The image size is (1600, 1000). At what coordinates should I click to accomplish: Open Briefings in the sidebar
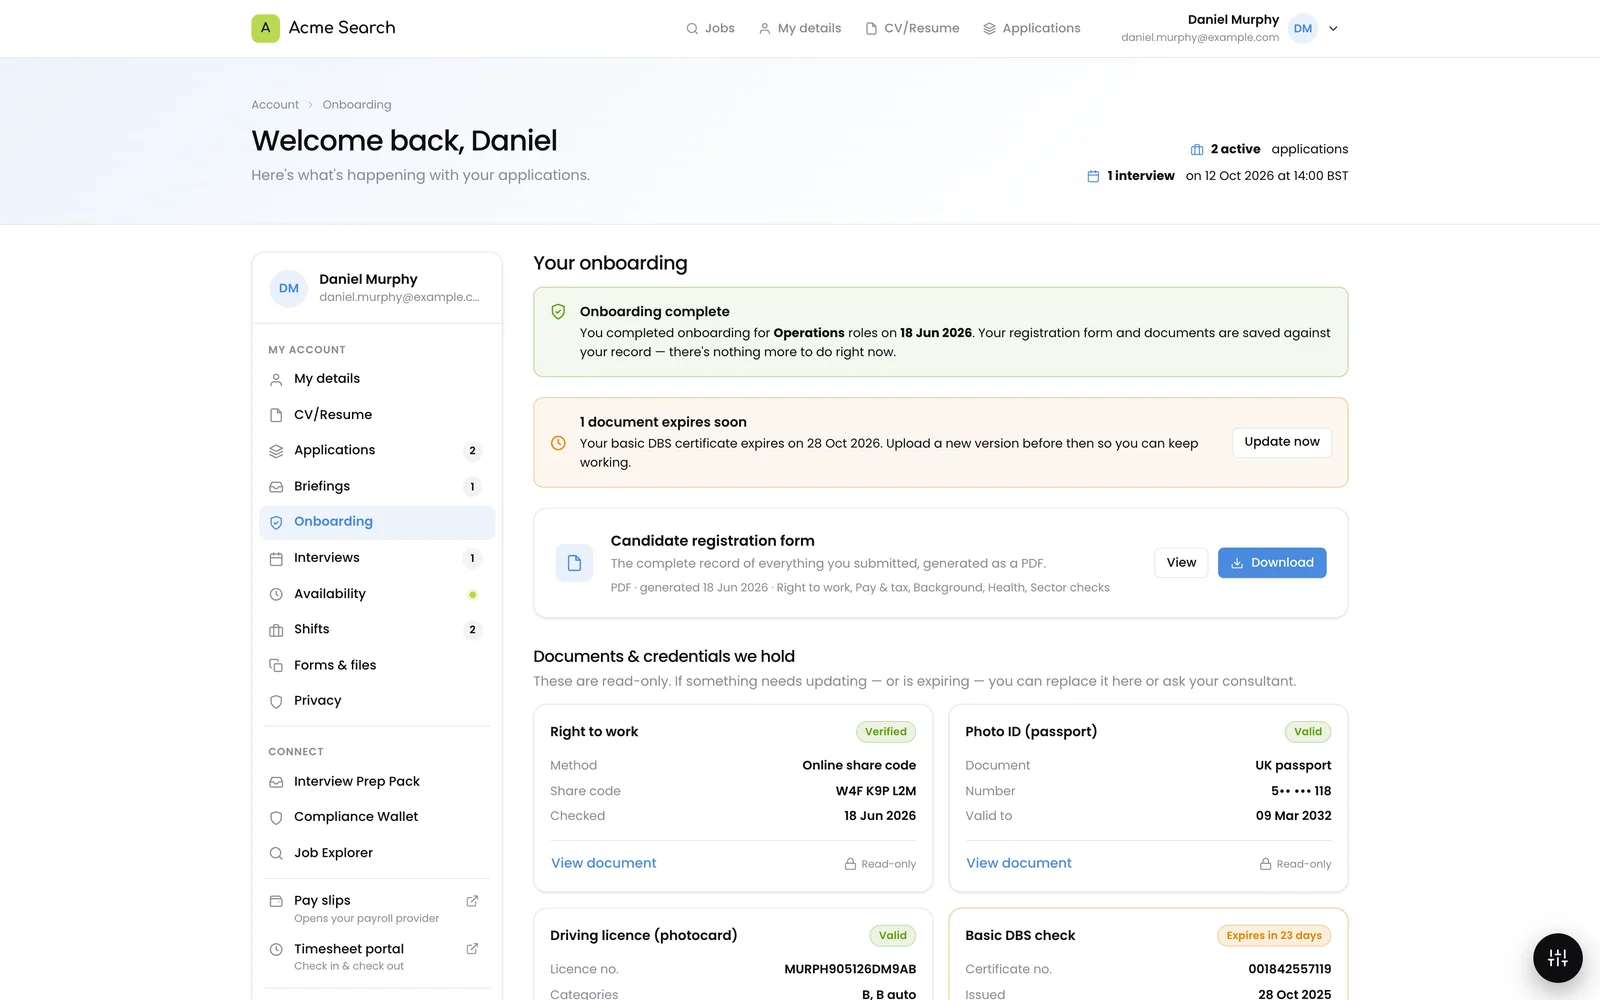click(377, 486)
